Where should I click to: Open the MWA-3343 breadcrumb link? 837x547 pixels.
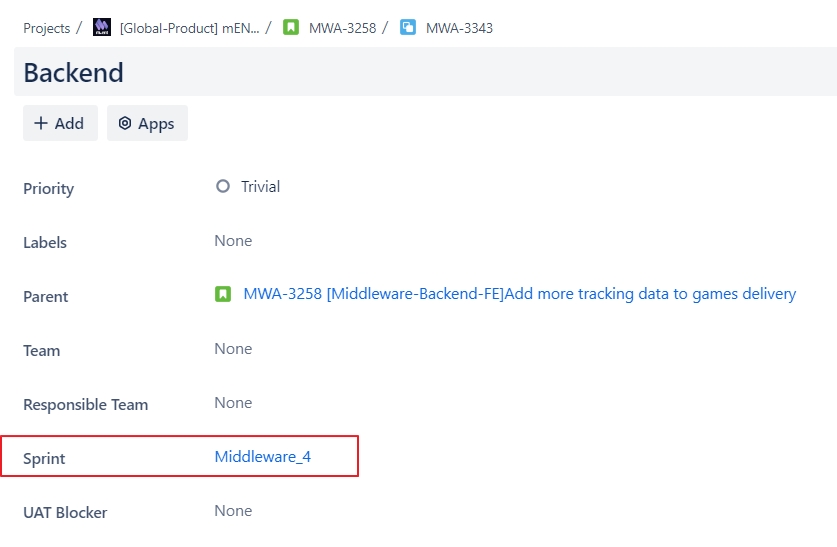pyautogui.click(x=459, y=28)
